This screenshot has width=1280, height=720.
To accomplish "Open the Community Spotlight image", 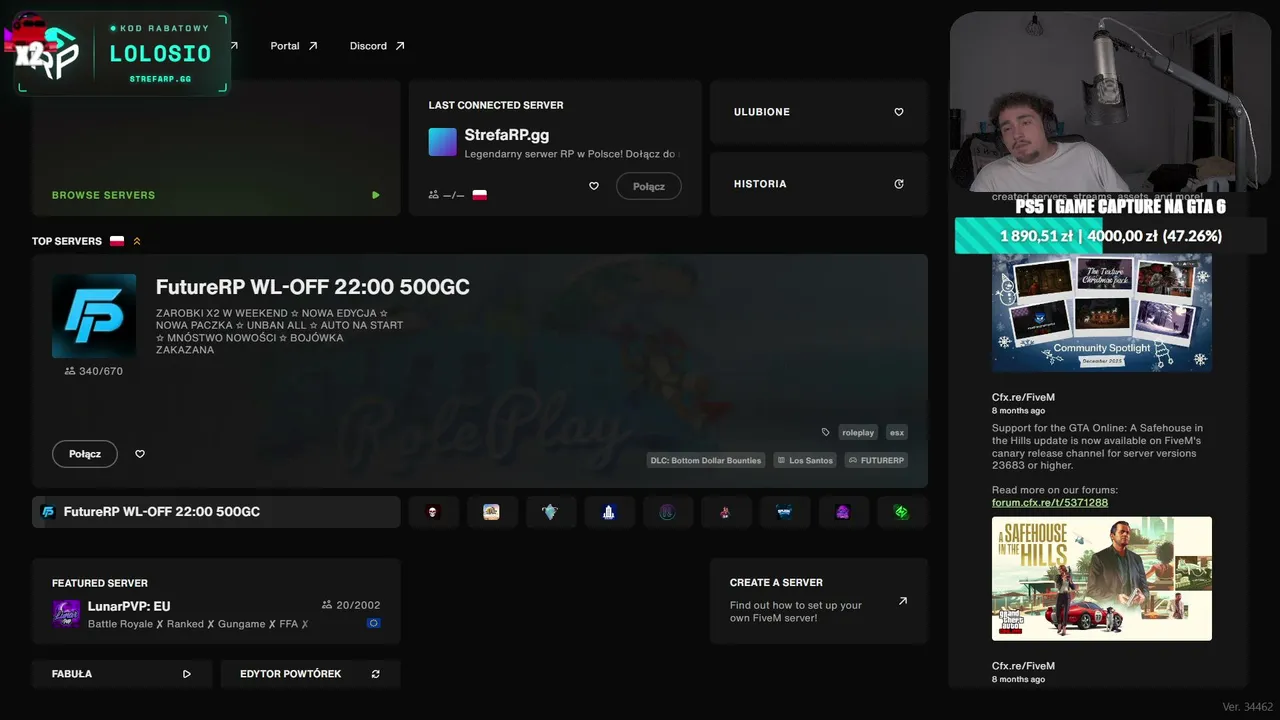I will point(1102,312).
